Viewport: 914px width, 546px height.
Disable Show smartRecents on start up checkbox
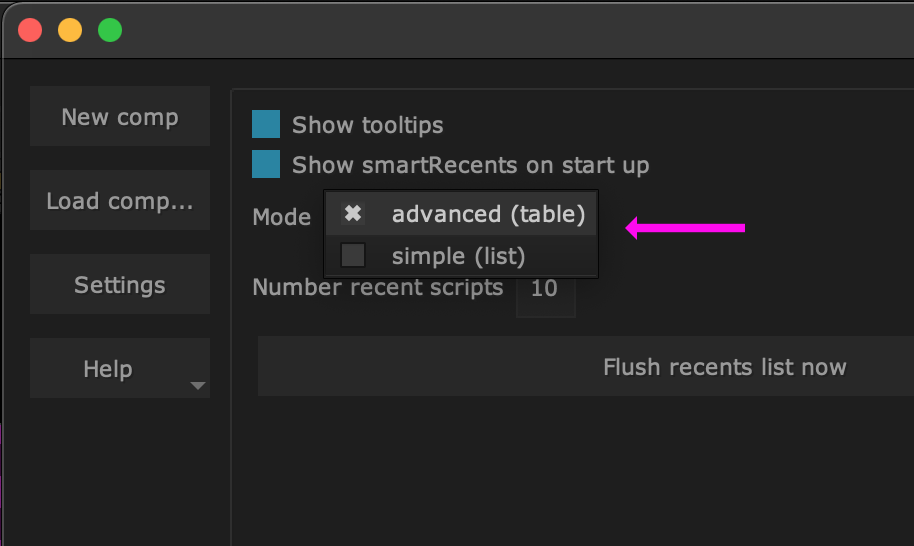266,164
